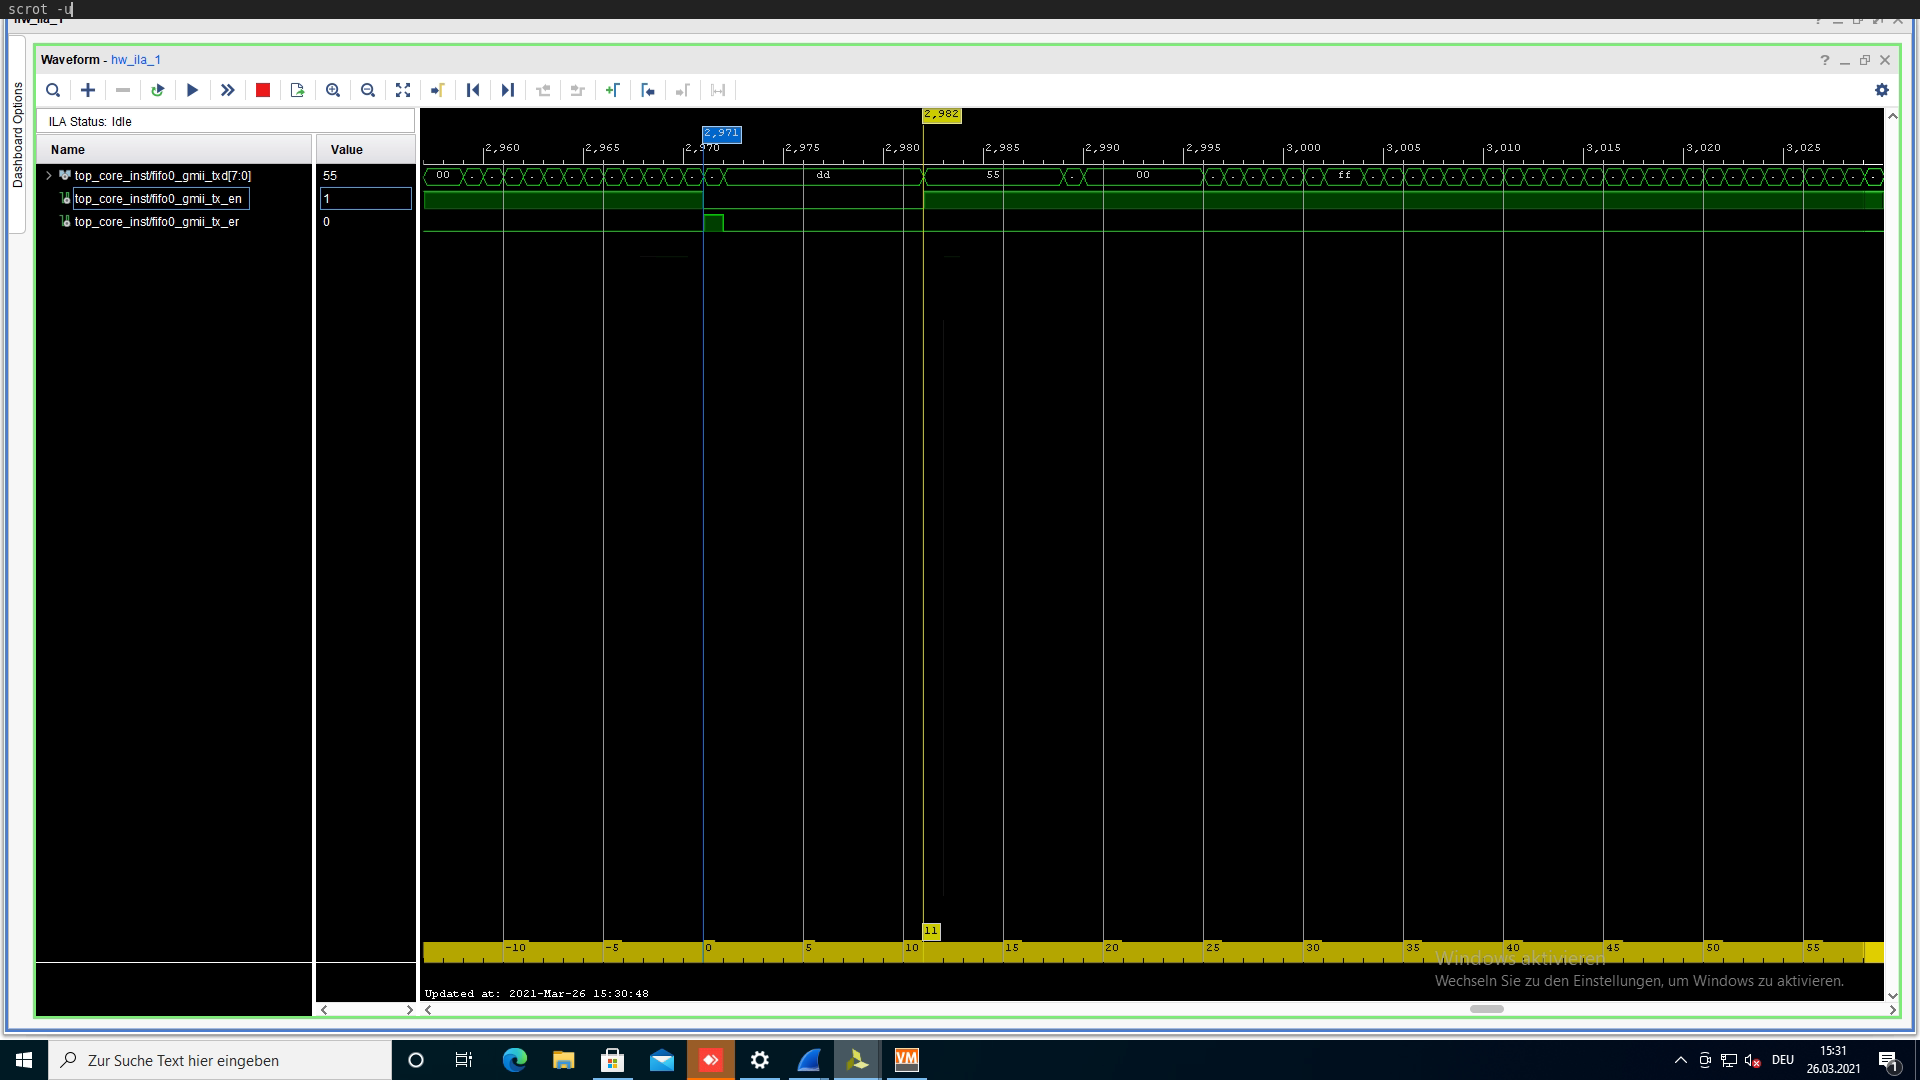Open waveform settings gear

(x=1881, y=90)
